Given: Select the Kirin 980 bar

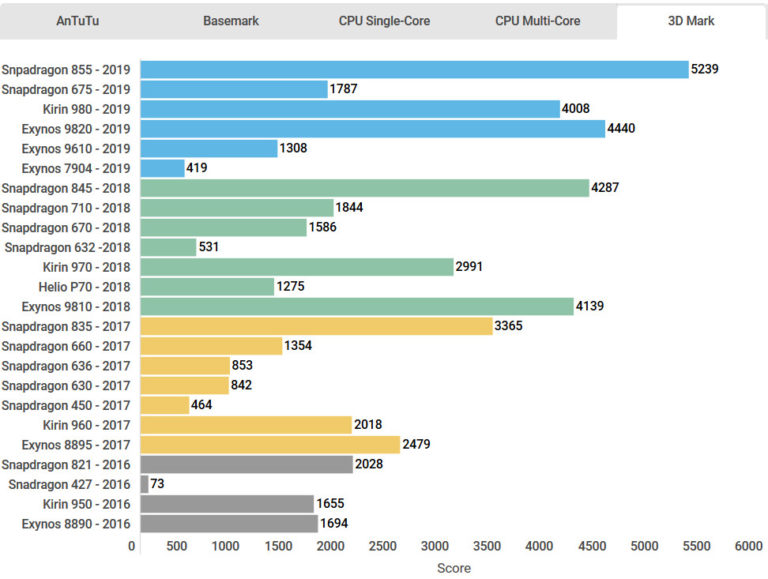Looking at the screenshot, I should pos(350,108).
